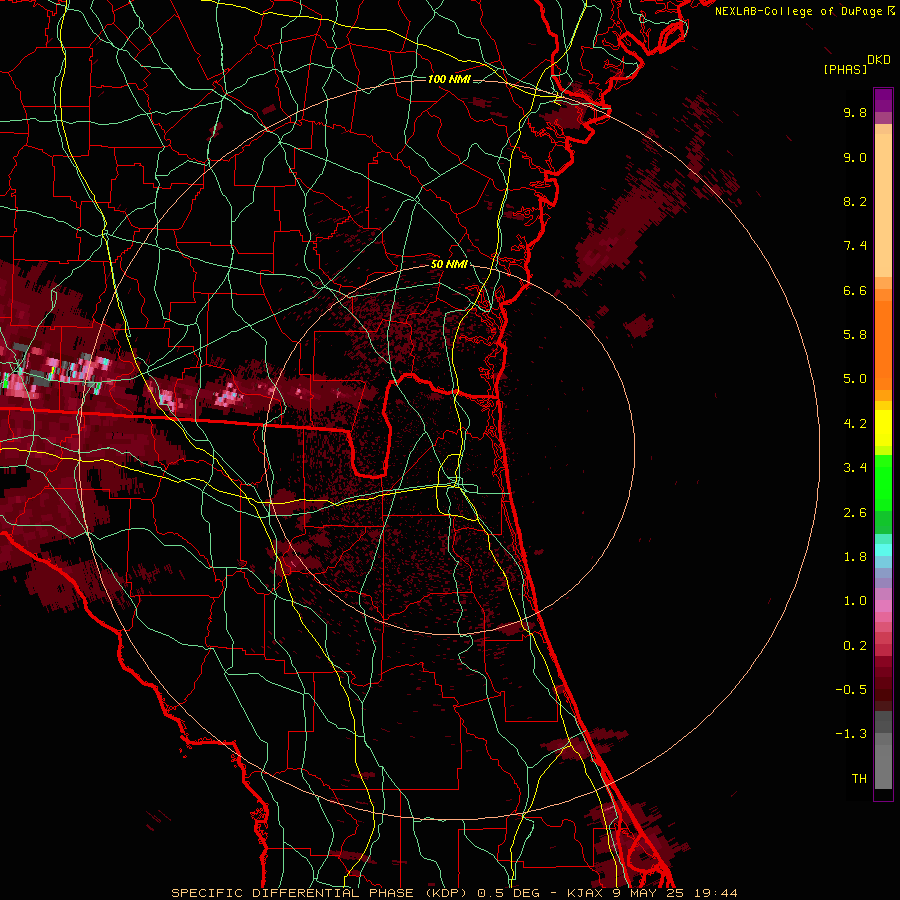The width and height of the screenshot is (900, 900).
Task: Click the 9.0 value on color scale
Action: tap(855, 158)
